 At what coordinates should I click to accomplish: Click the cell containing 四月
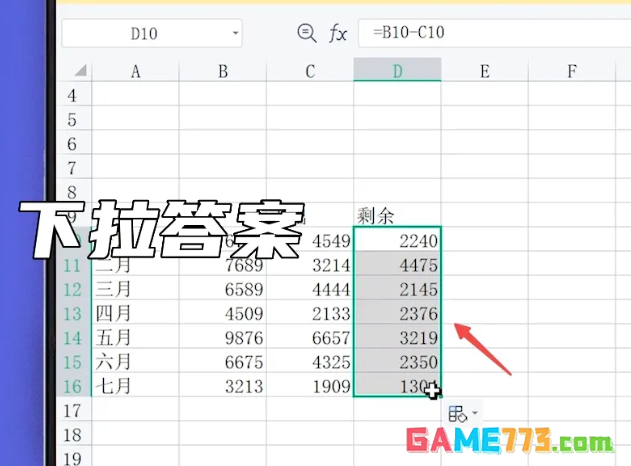[x=135, y=314]
